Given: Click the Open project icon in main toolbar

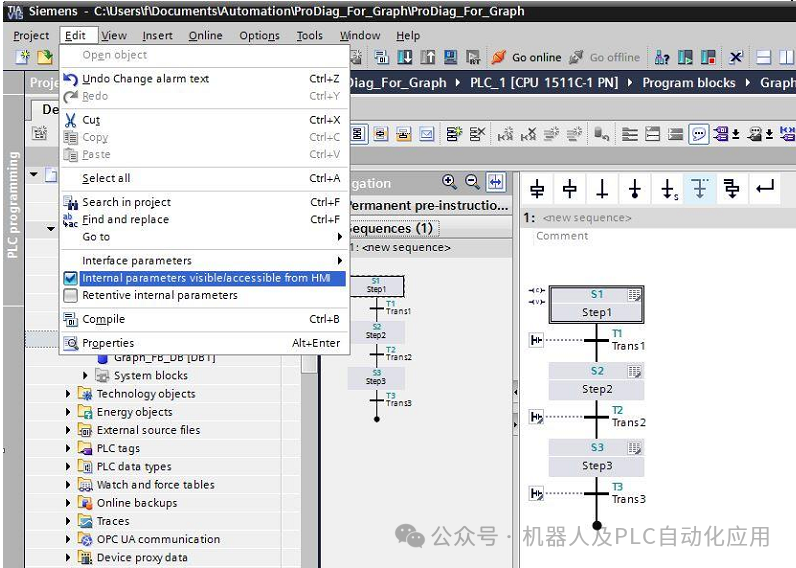Looking at the screenshot, I should coord(45,57).
